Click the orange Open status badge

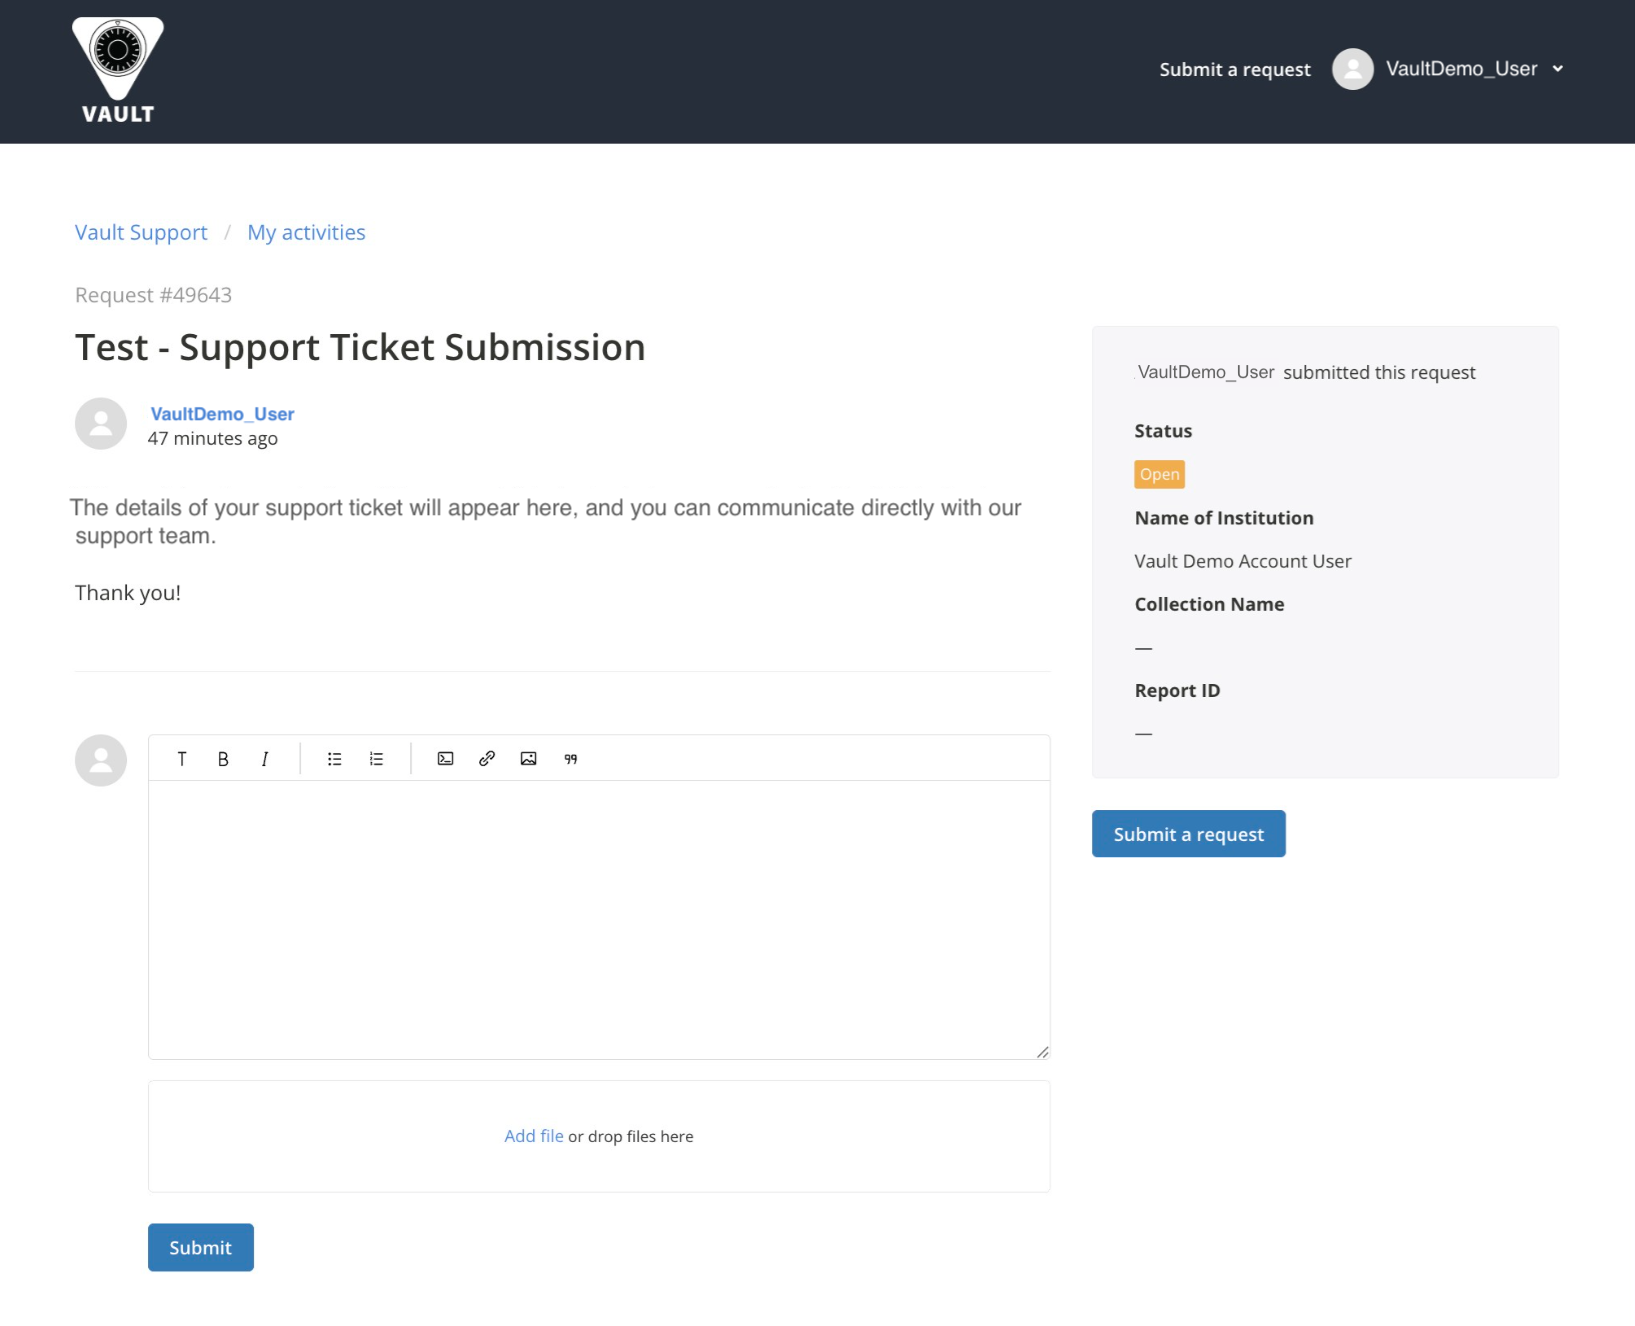[1160, 474]
